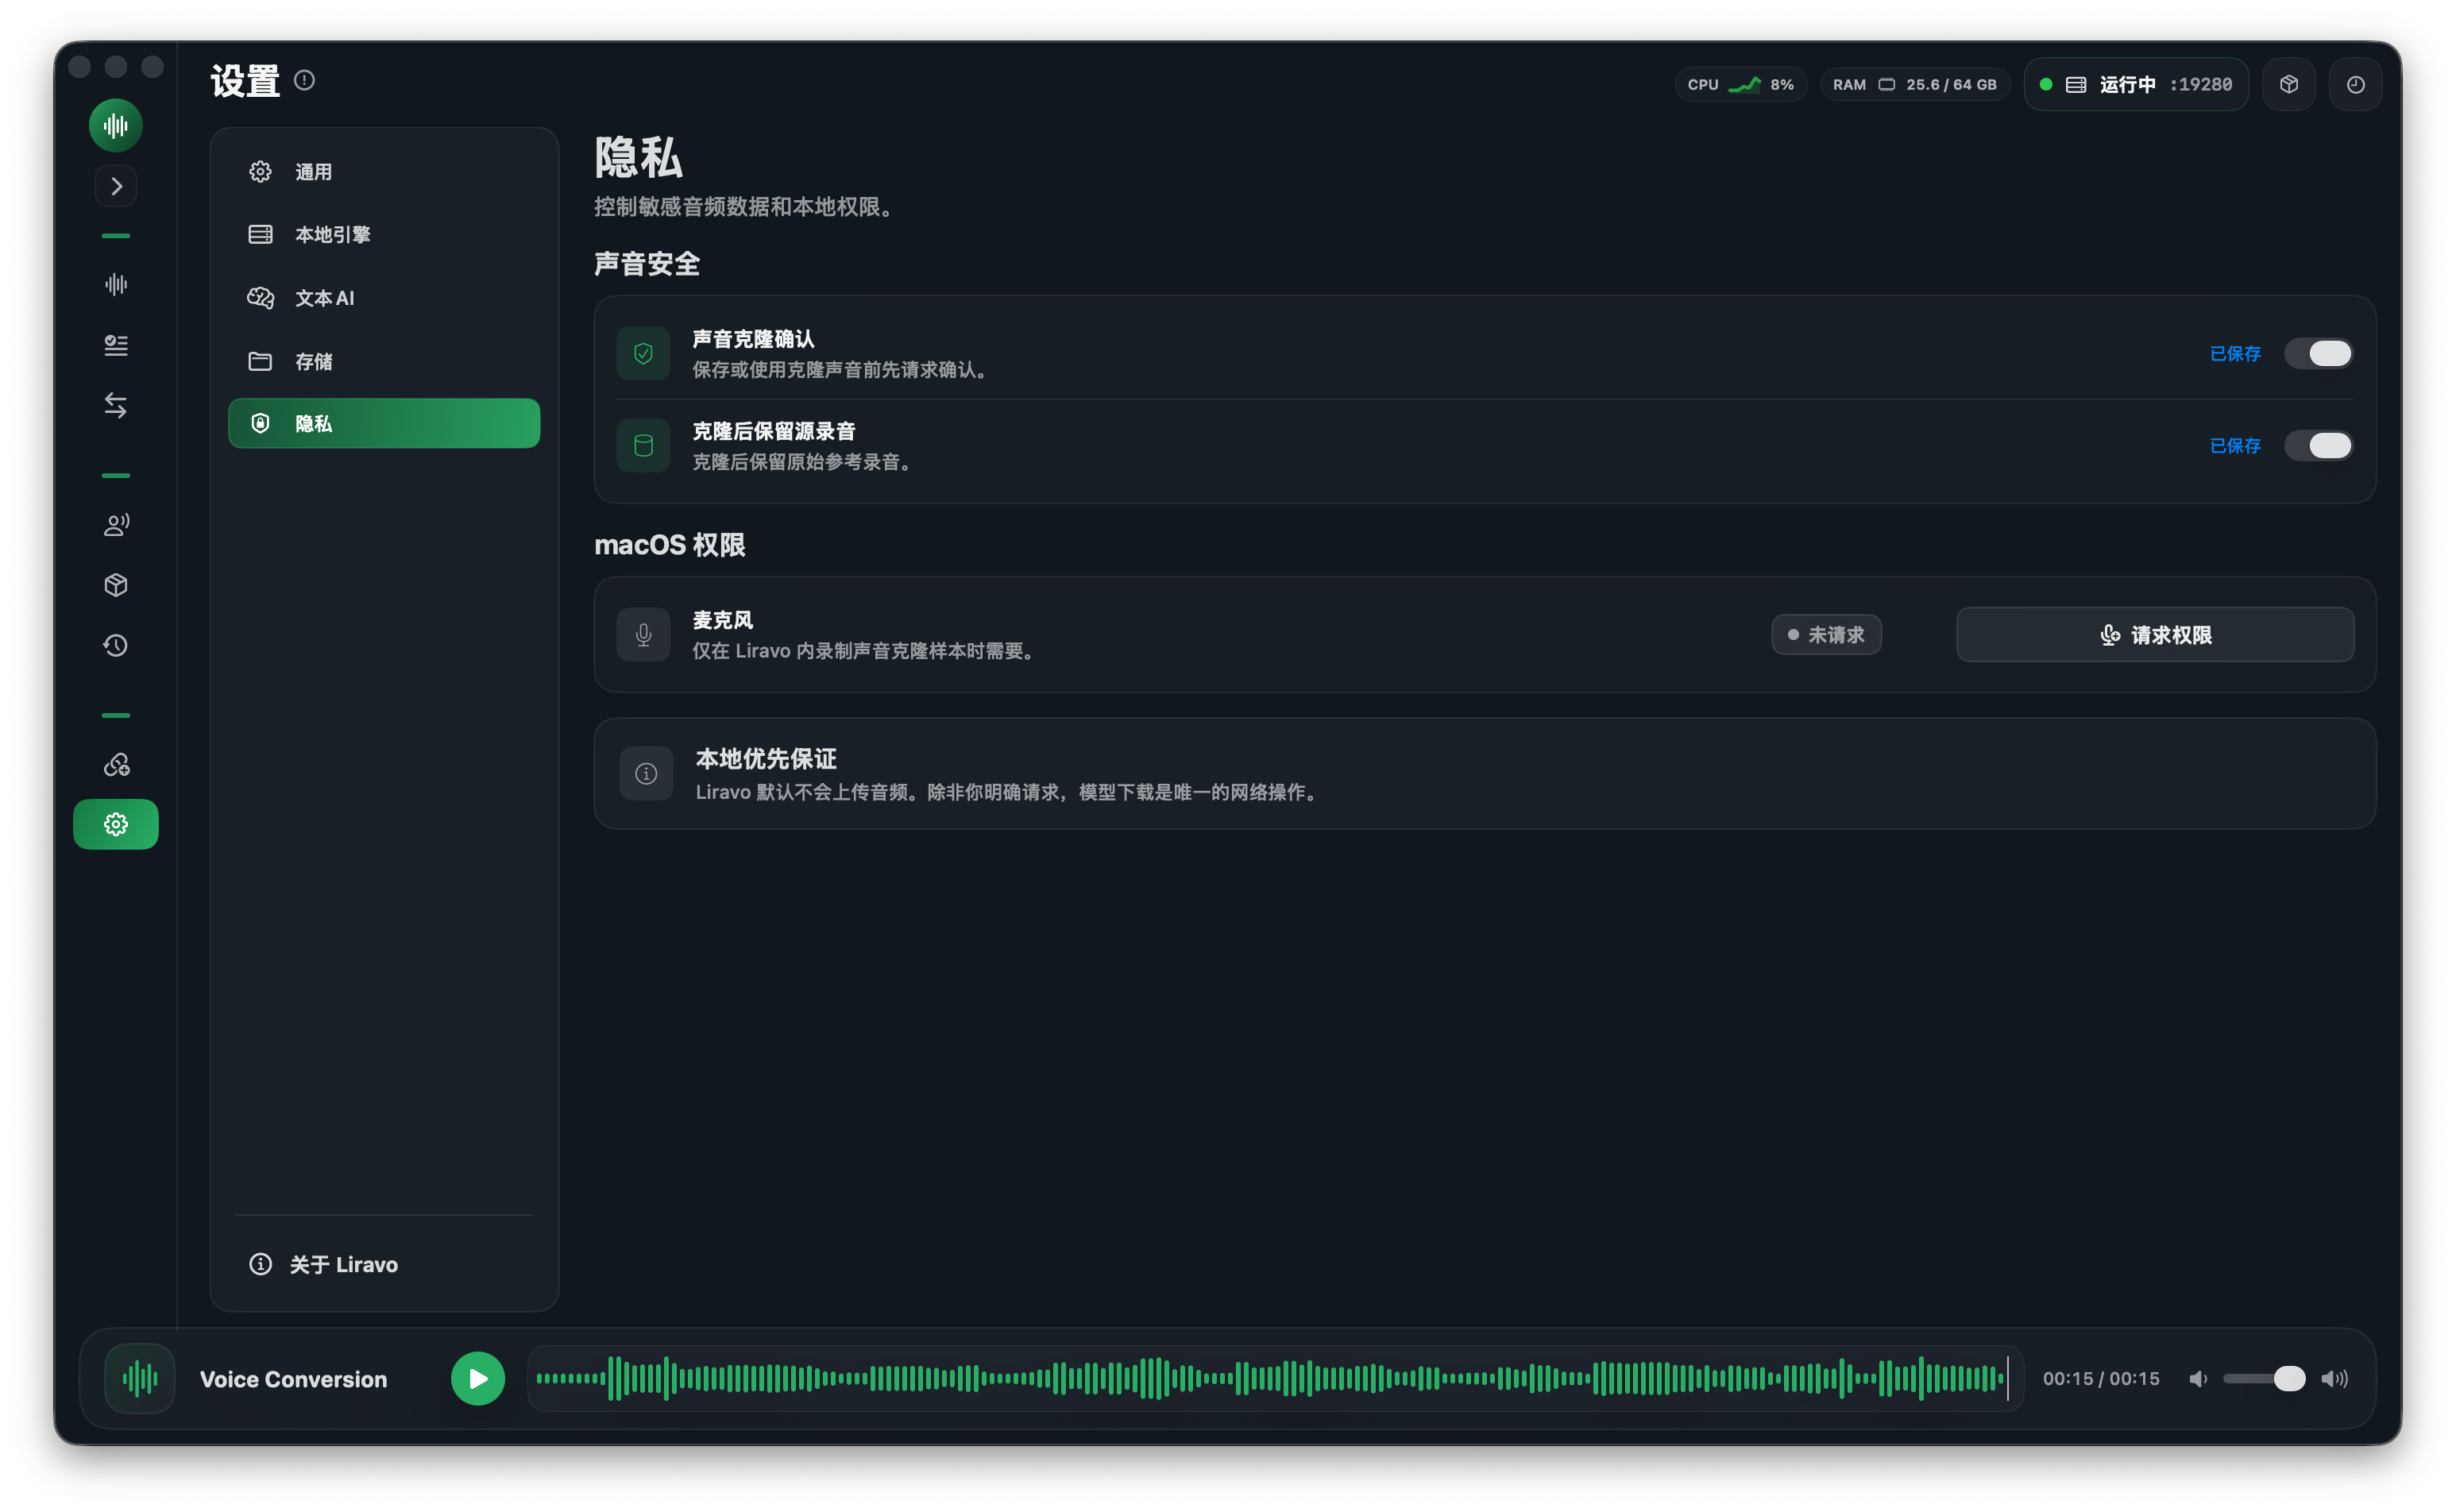The width and height of the screenshot is (2456, 1512).
Task: Toggle the 克隆后保留源录音 switch
Action: [2318, 445]
